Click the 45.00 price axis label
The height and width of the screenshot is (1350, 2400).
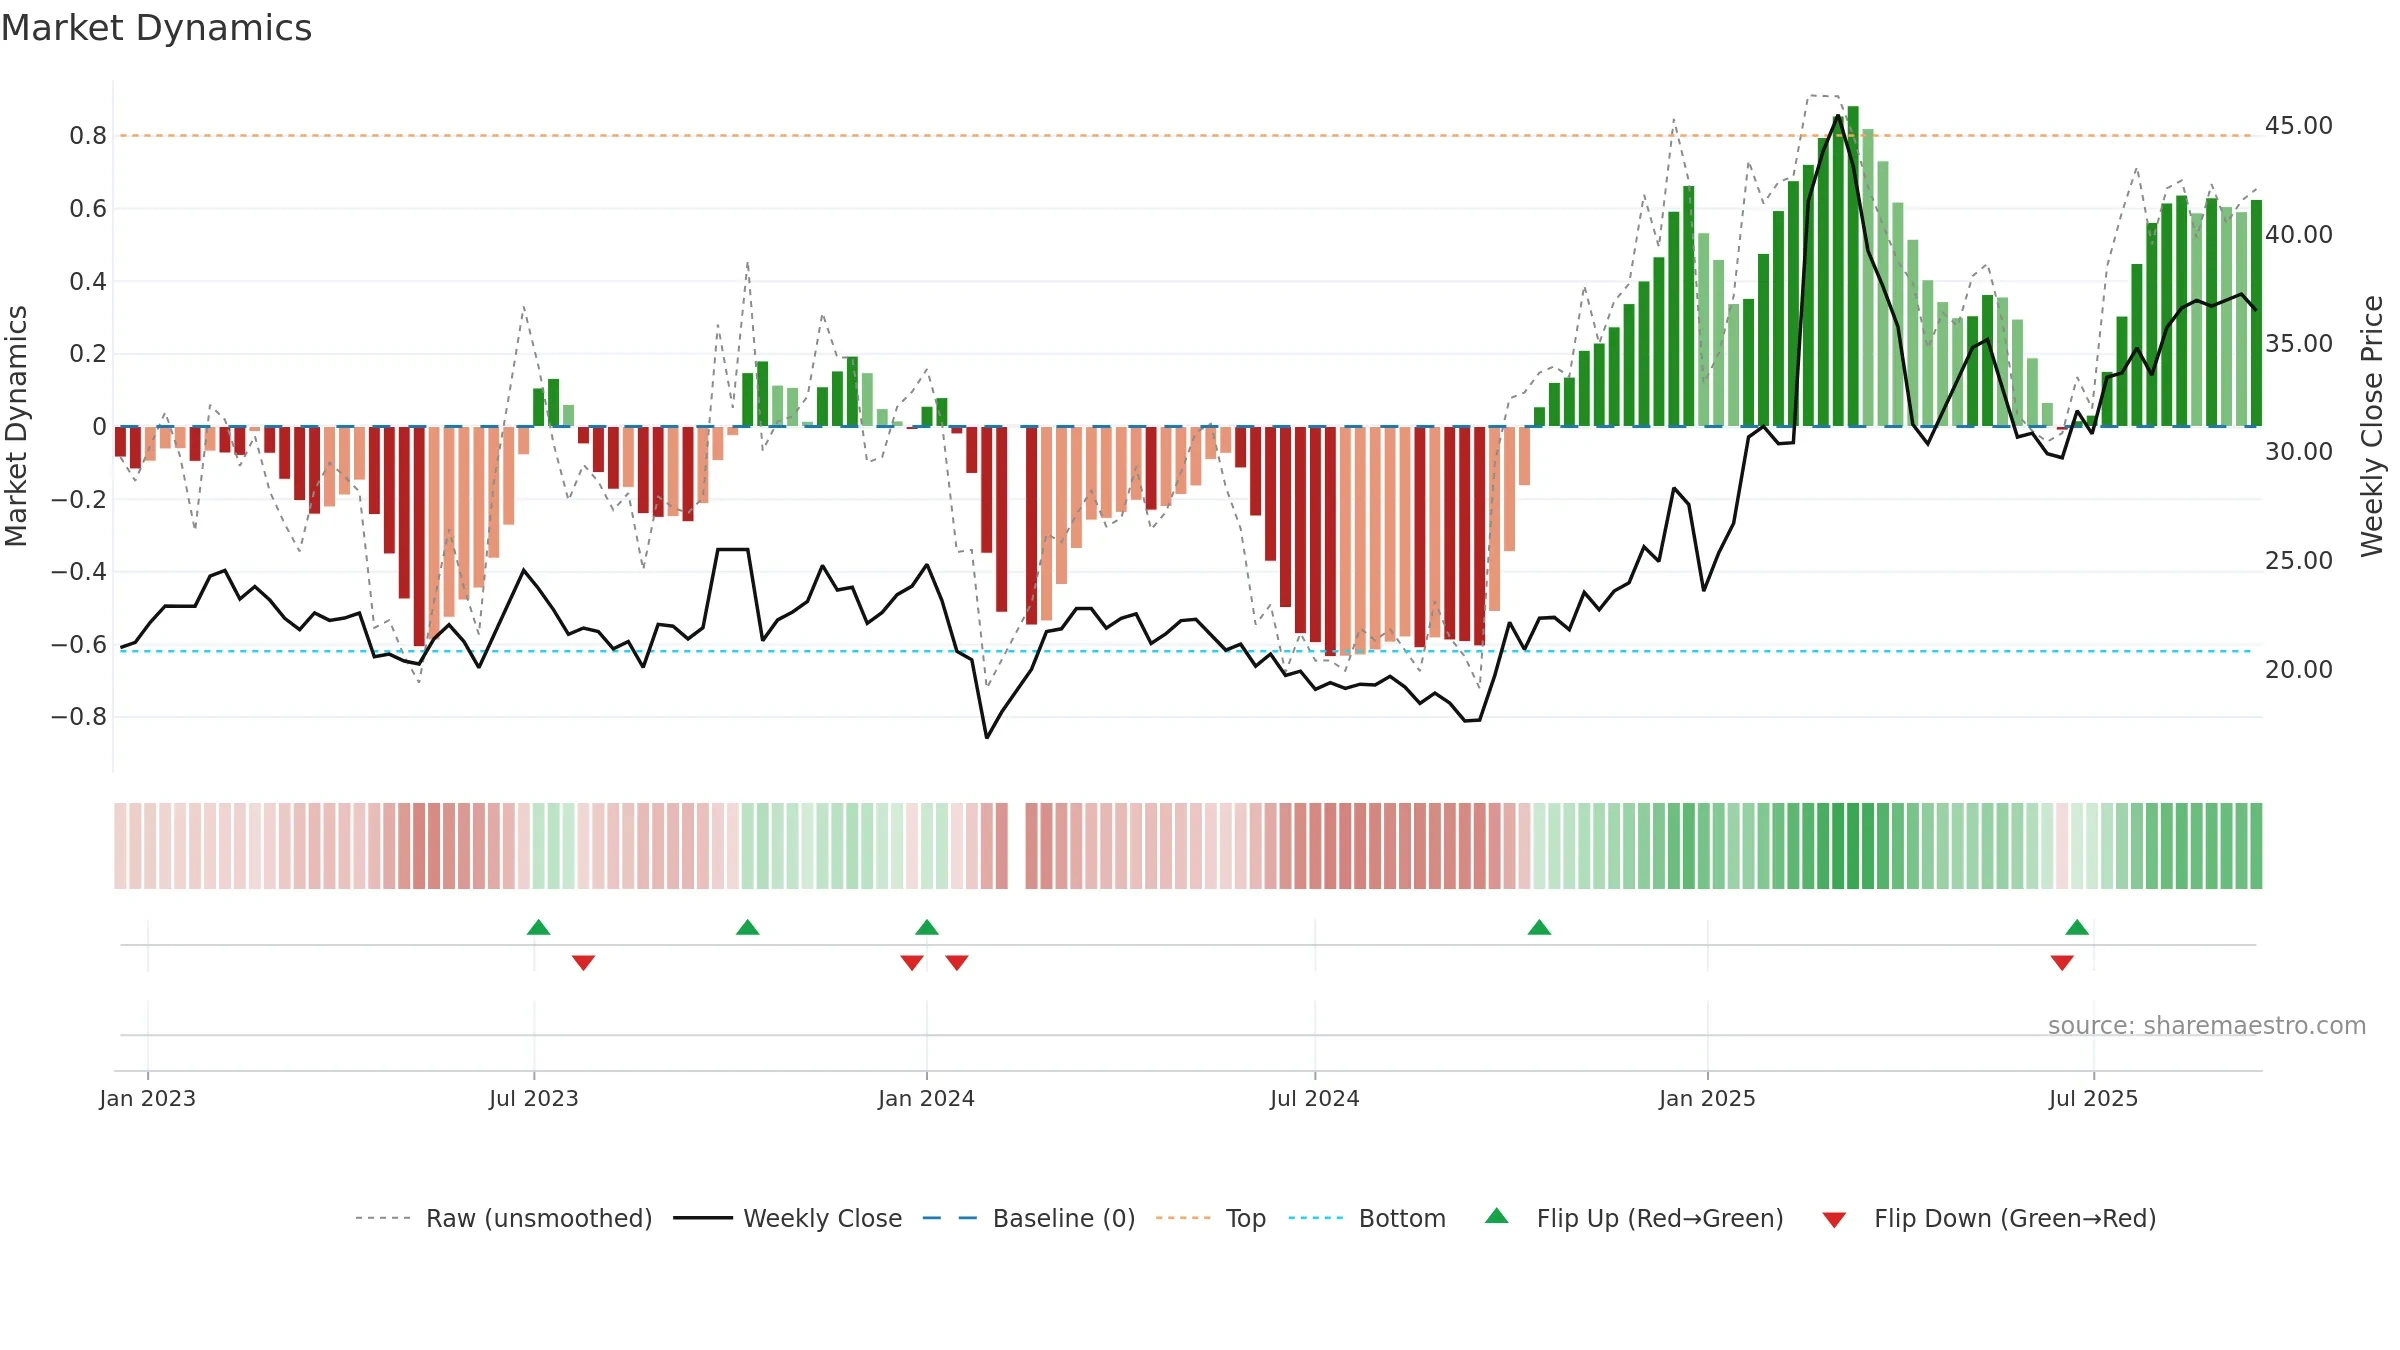coord(2299,125)
